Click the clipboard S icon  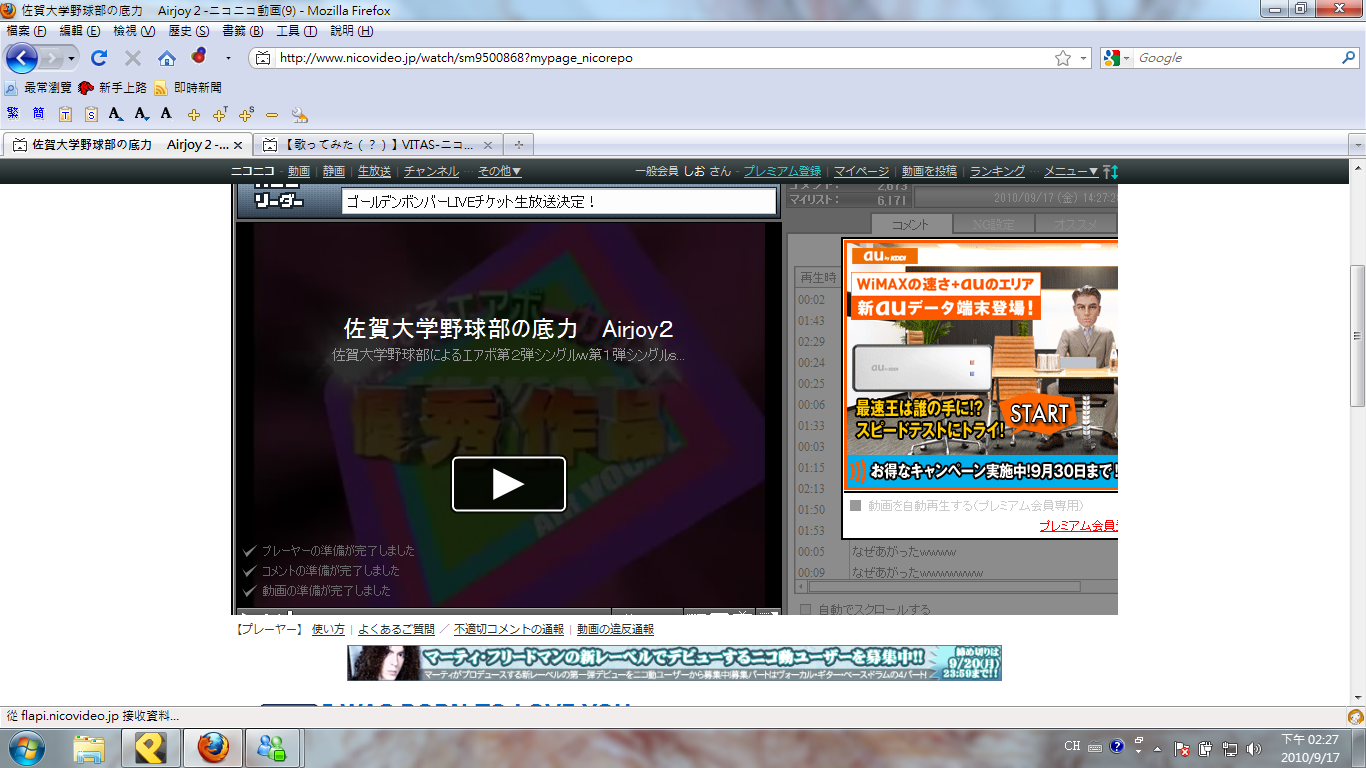91,114
